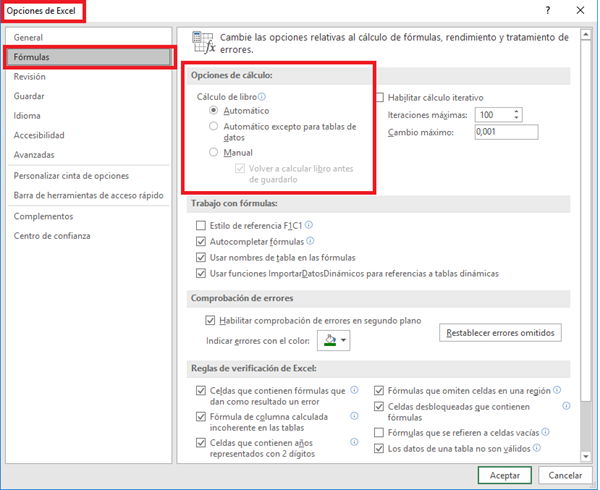The height and width of the screenshot is (490, 600).
Task: Select the Automático calculation option
Action: coord(214,110)
